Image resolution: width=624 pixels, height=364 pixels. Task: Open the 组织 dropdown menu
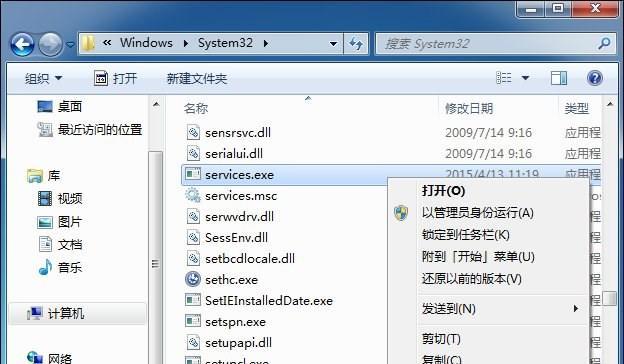43,78
